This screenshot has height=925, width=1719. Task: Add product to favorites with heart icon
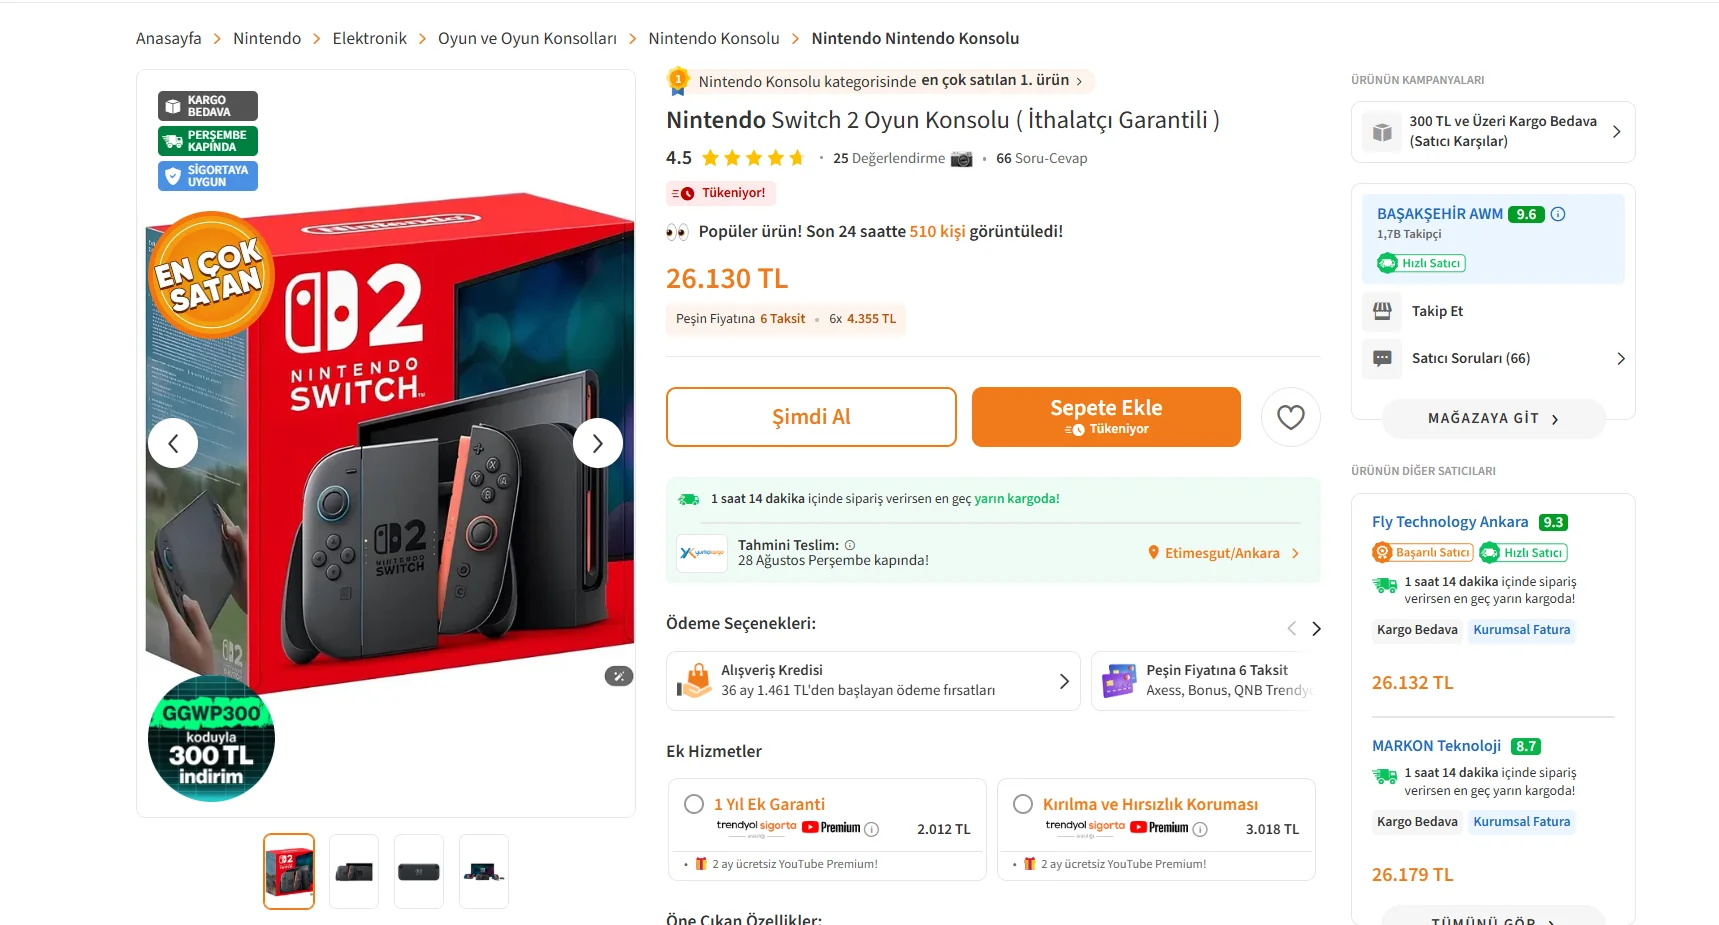tap(1291, 417)
